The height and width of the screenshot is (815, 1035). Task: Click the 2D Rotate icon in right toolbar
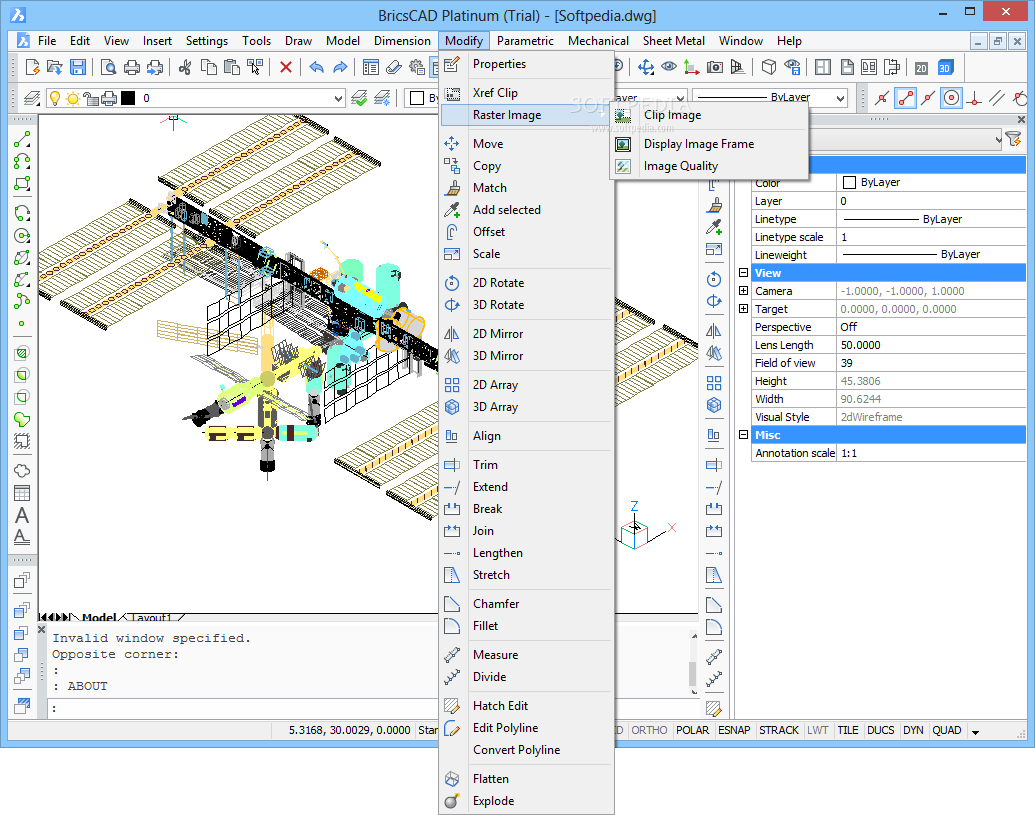pyautogui.click(x=714, y=278)
